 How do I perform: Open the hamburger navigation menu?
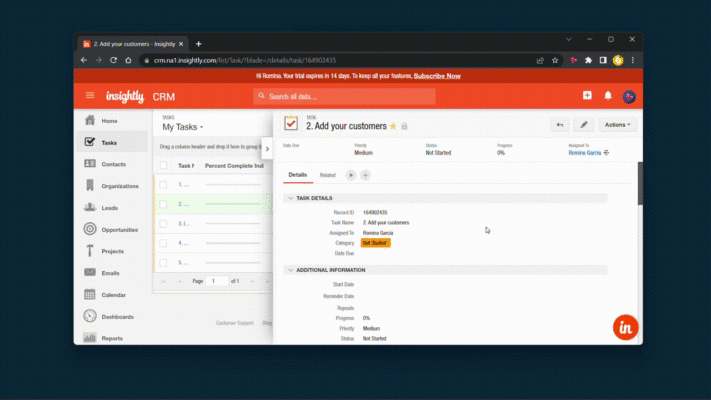90,95
